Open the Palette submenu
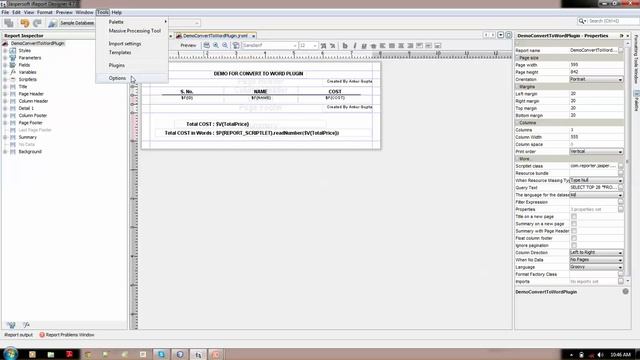The image size is (640, 360). (x=116, y=22)
